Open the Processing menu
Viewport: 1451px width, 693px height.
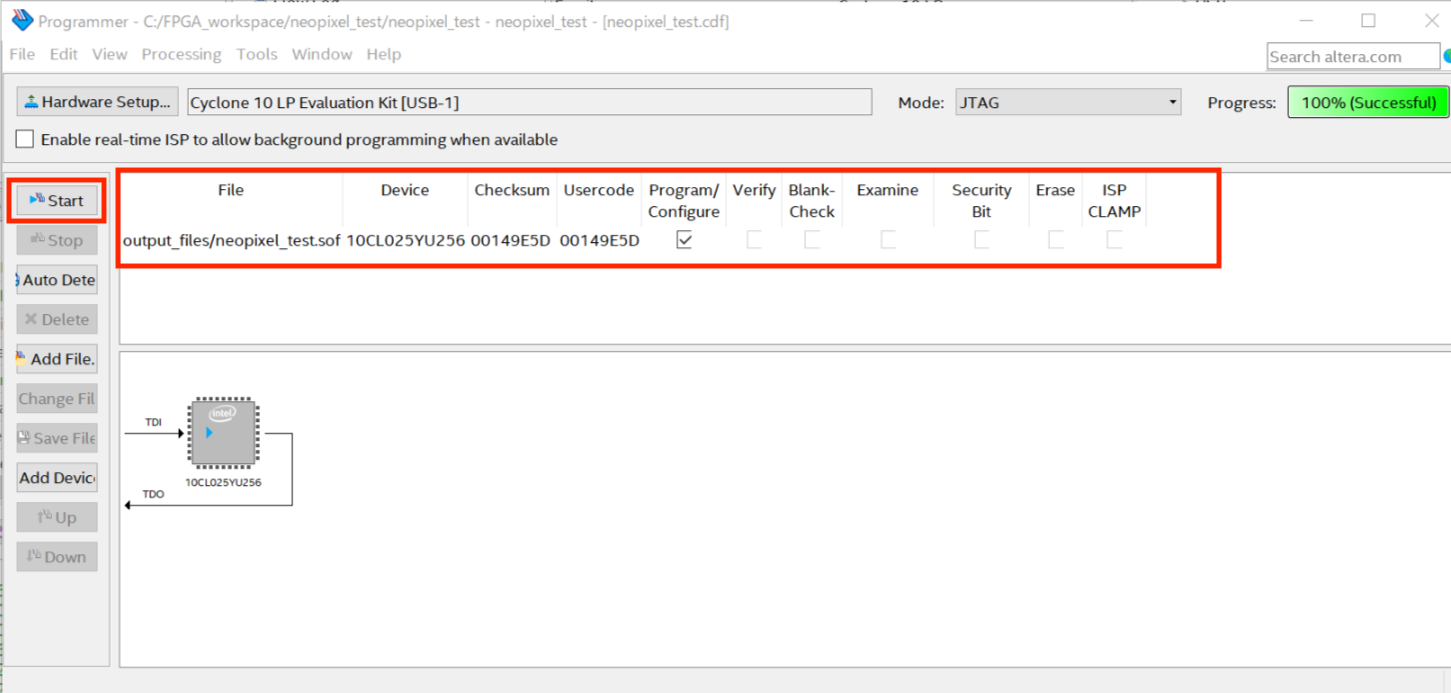[181, 54]
